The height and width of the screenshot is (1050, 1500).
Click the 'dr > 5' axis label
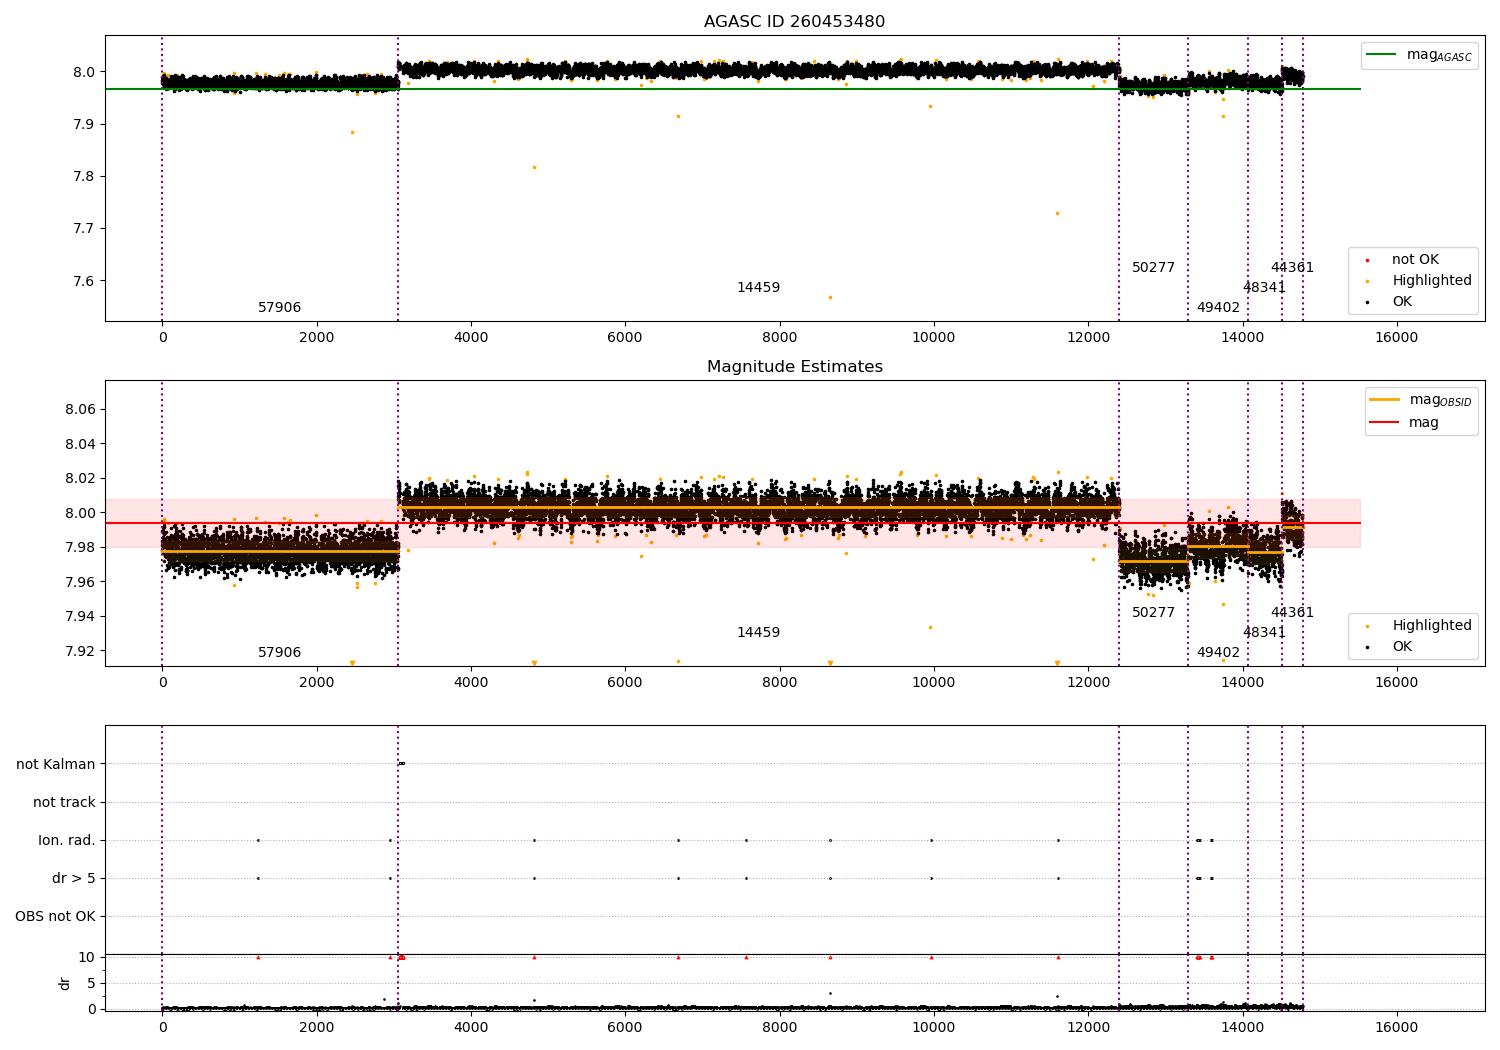point(74,879)
